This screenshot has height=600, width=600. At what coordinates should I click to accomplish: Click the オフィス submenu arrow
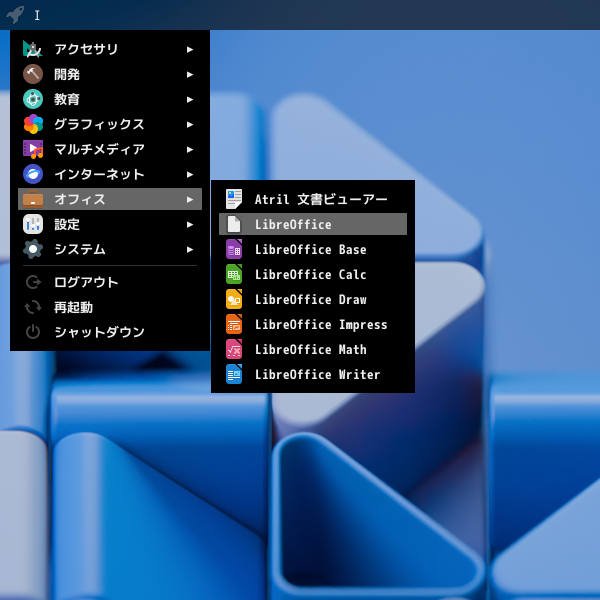coord(189,199)
